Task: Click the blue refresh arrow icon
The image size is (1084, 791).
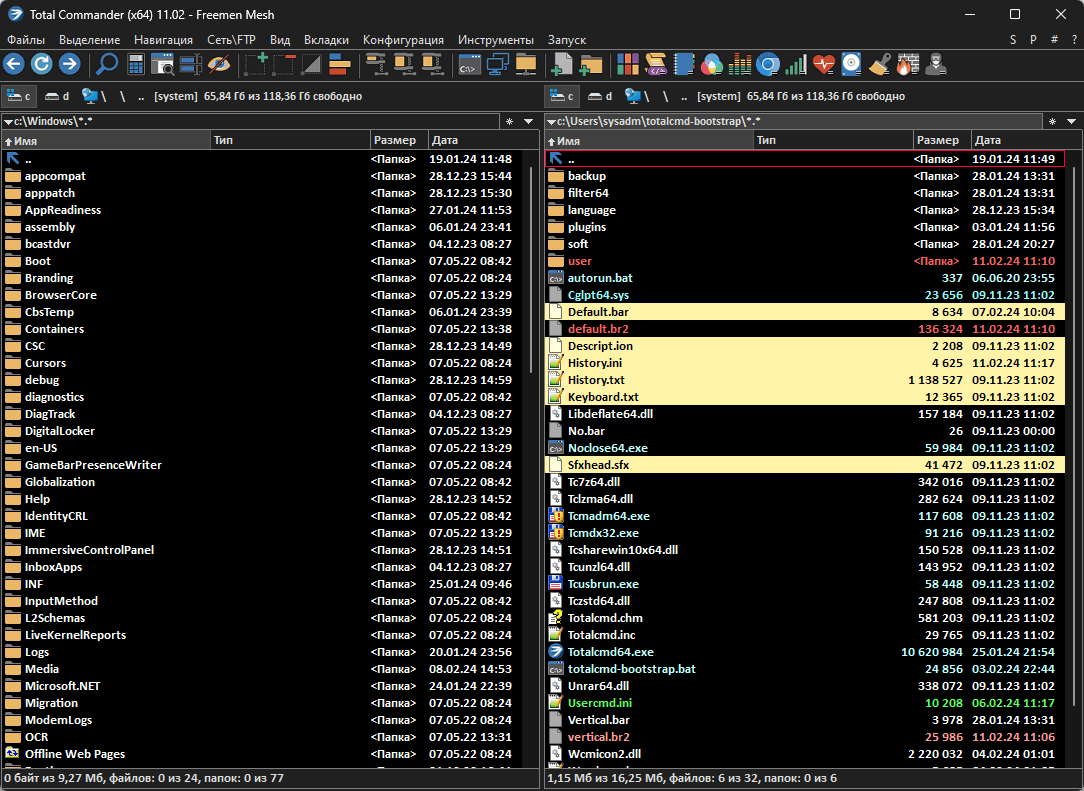Action: click(x=41, y=65)
